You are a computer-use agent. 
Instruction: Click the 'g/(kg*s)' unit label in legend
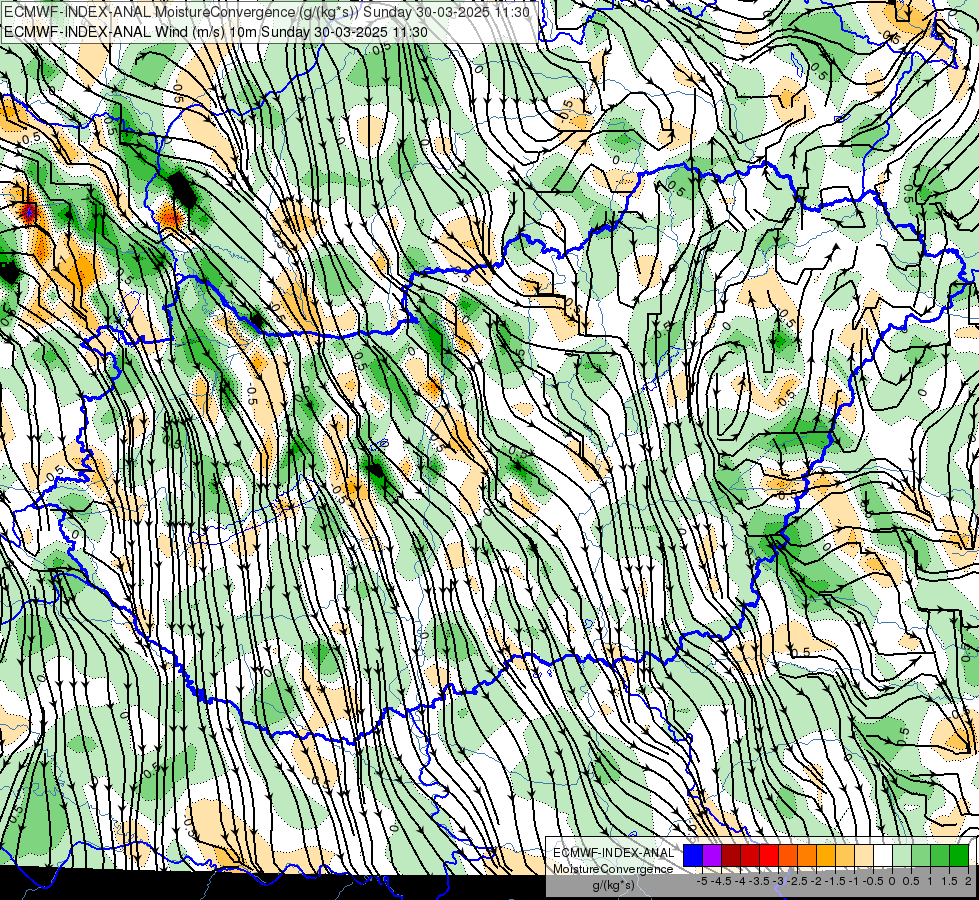(613, 885)
